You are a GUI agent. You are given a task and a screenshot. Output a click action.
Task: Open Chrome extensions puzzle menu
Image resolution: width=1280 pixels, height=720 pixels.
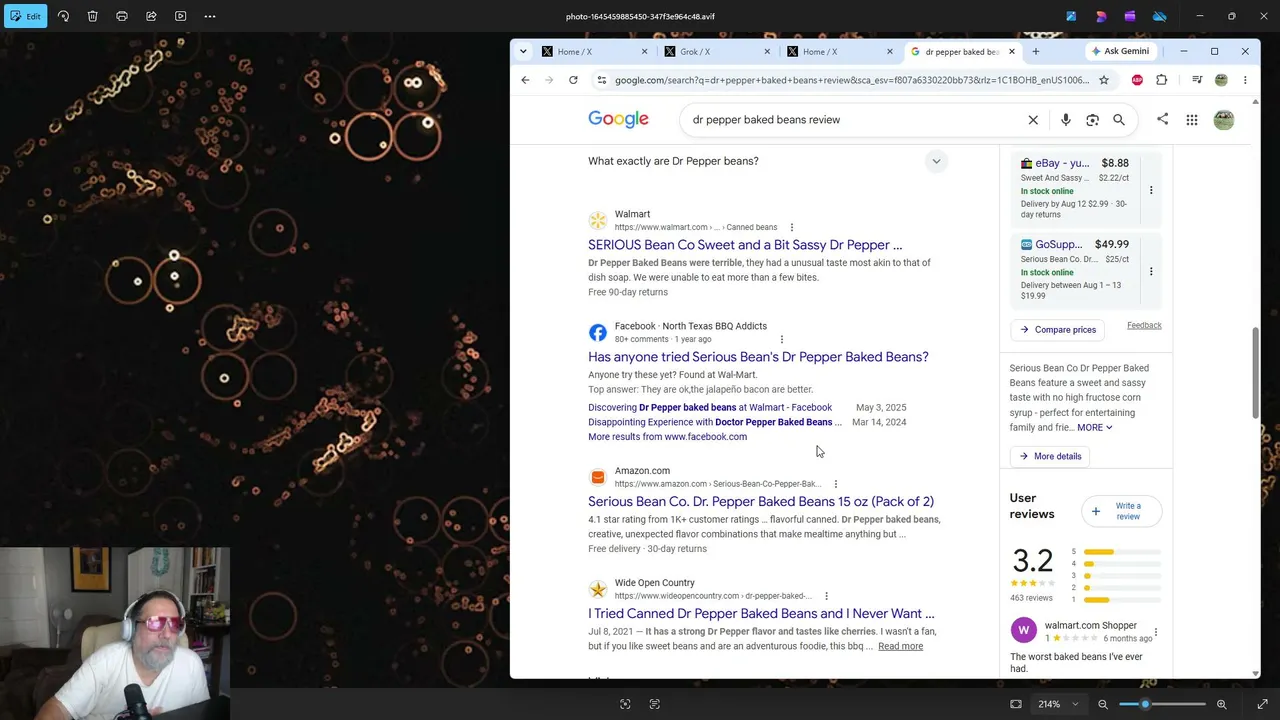click(x=1161, y=80)
